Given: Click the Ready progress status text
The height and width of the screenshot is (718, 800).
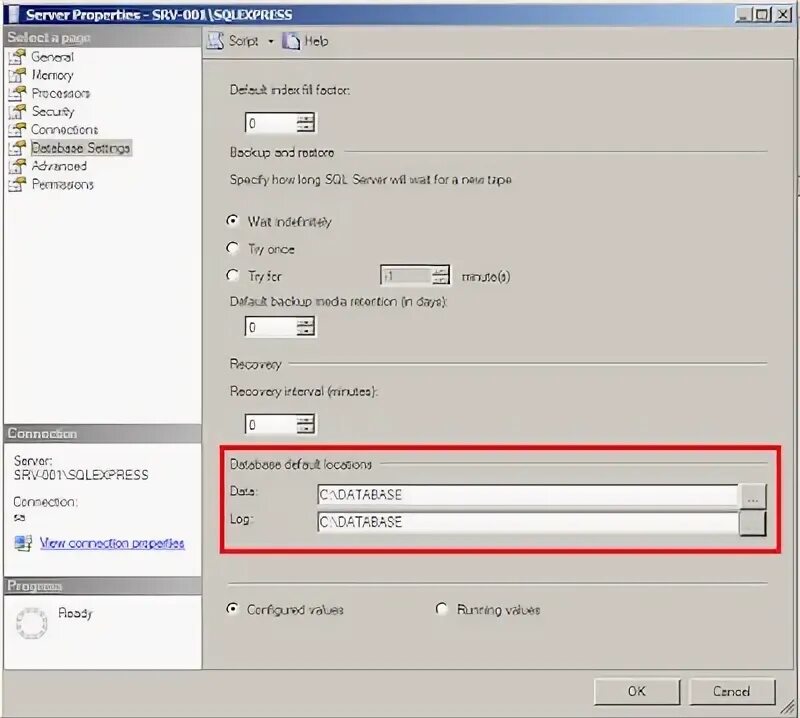Looking at the screenshot, I should (75, 613).
